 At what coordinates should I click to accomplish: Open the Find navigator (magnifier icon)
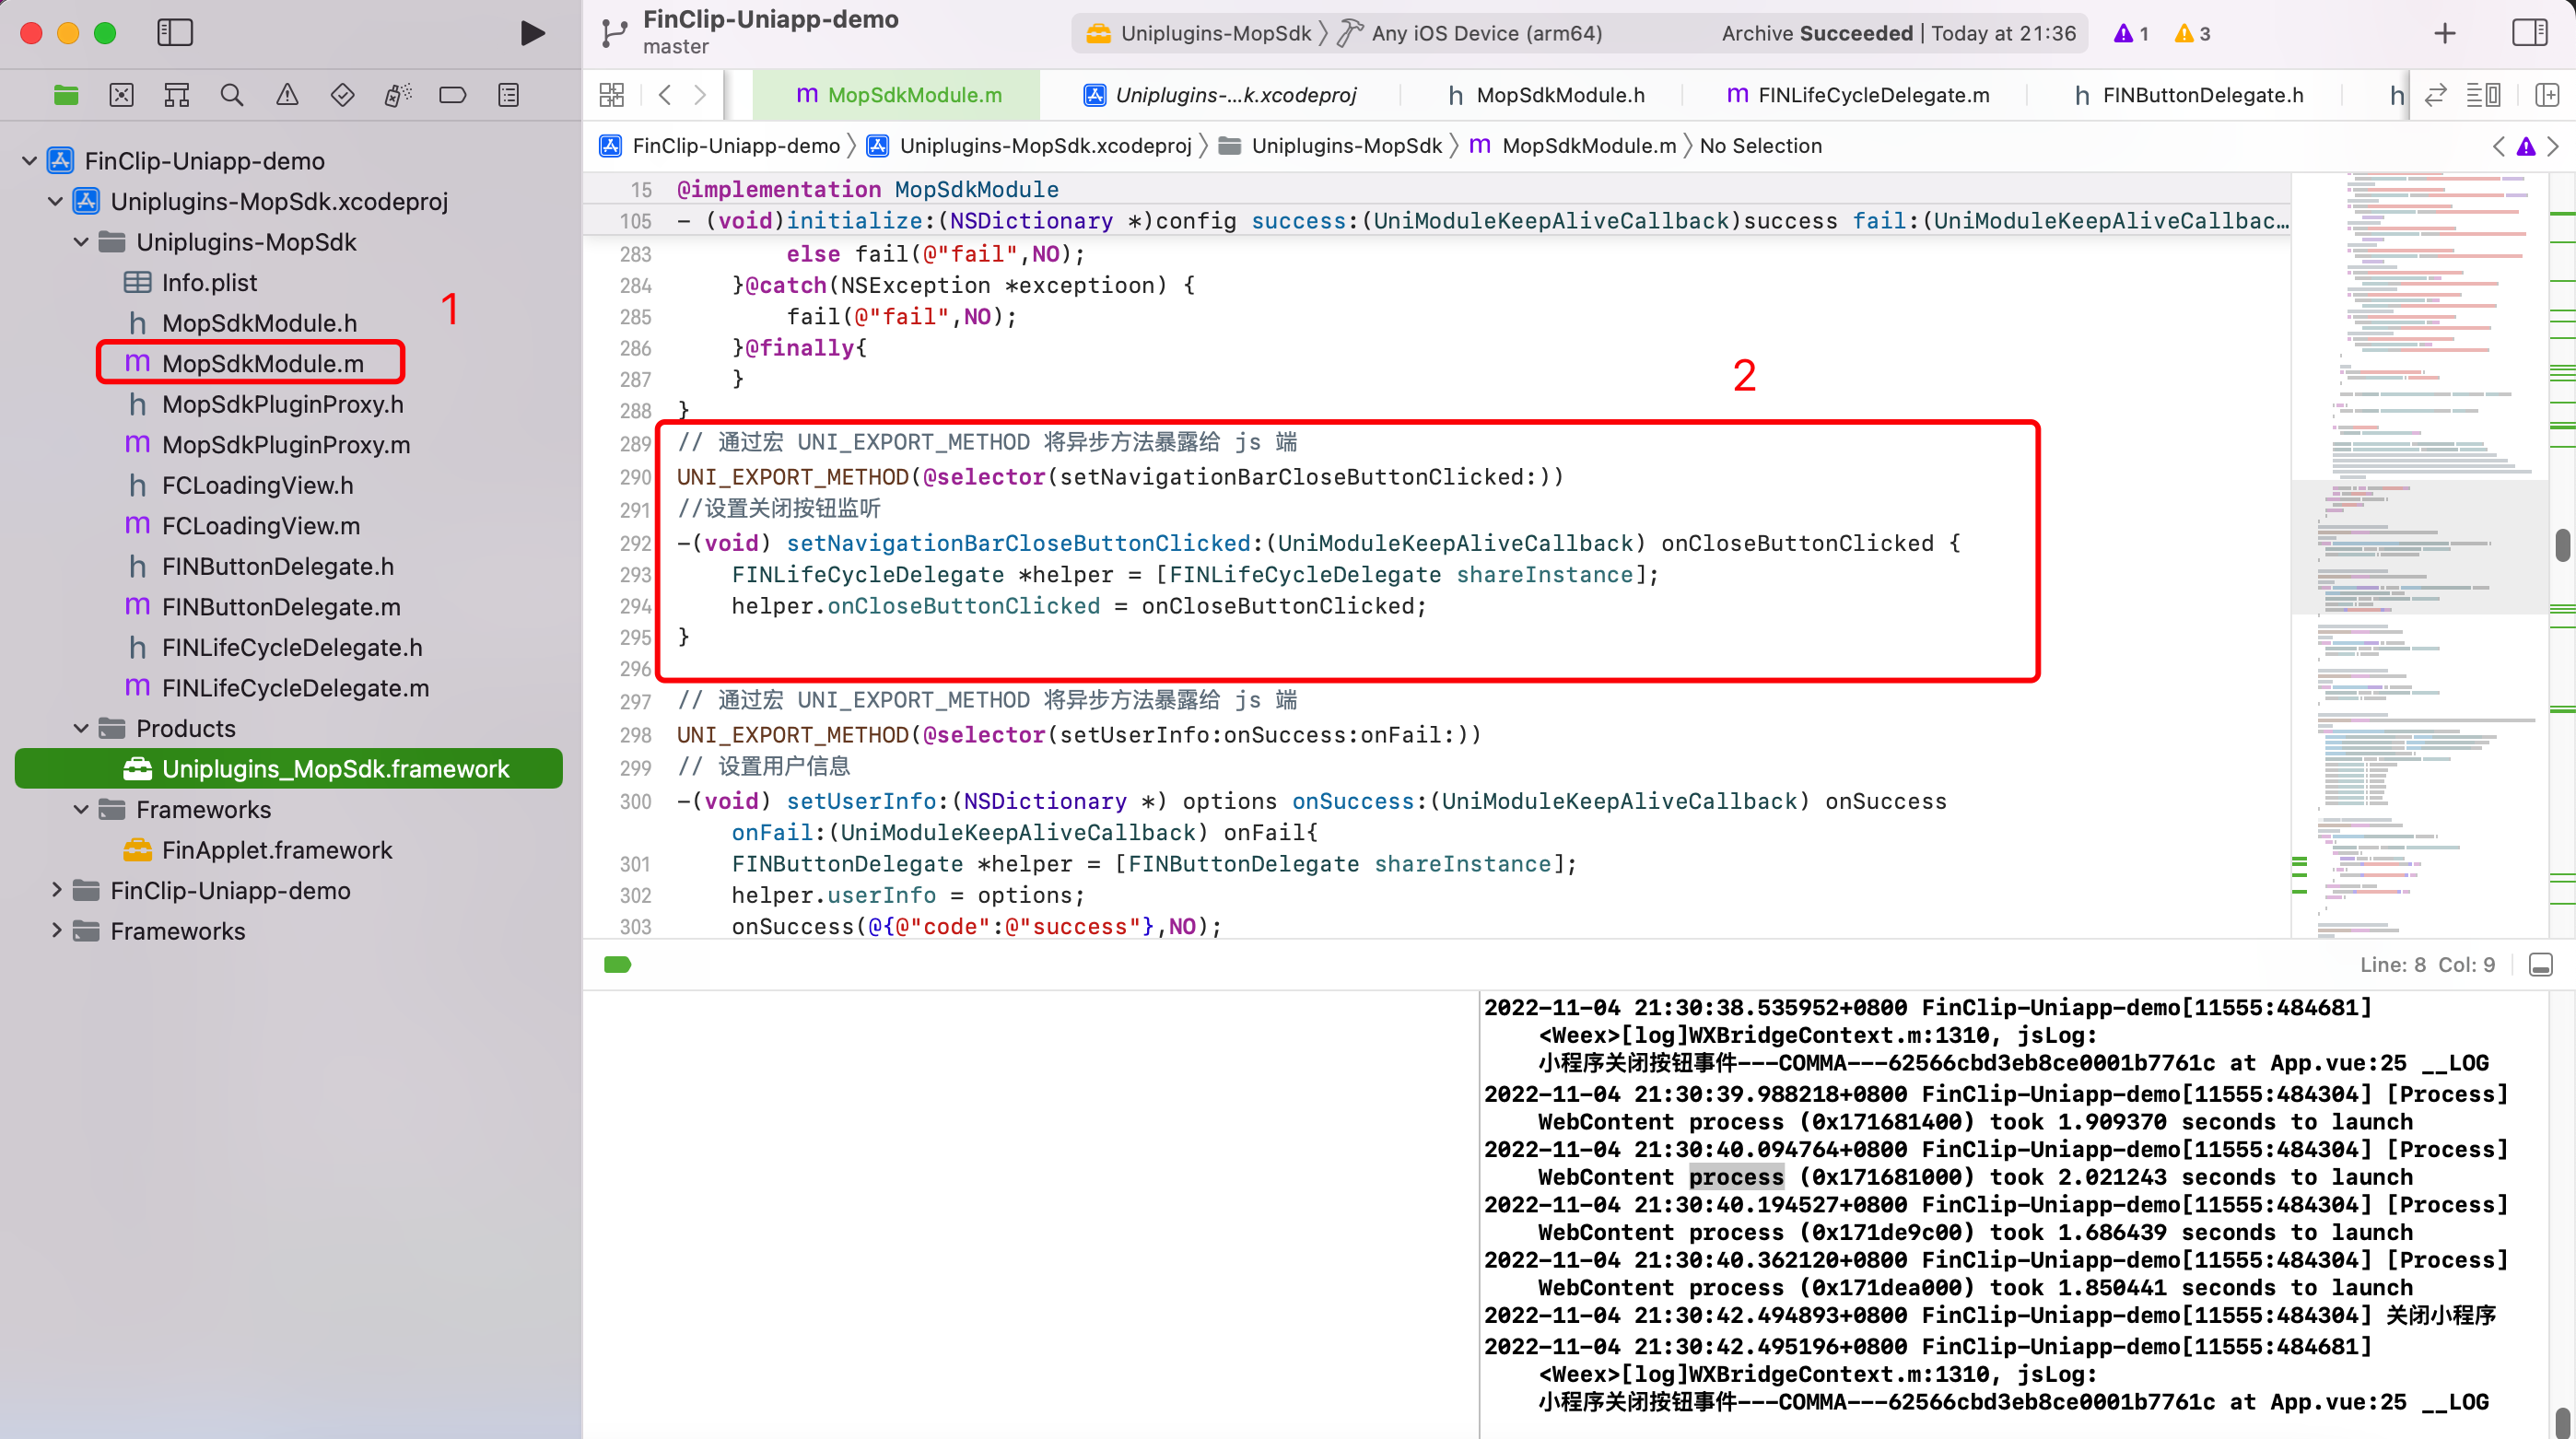231,95
